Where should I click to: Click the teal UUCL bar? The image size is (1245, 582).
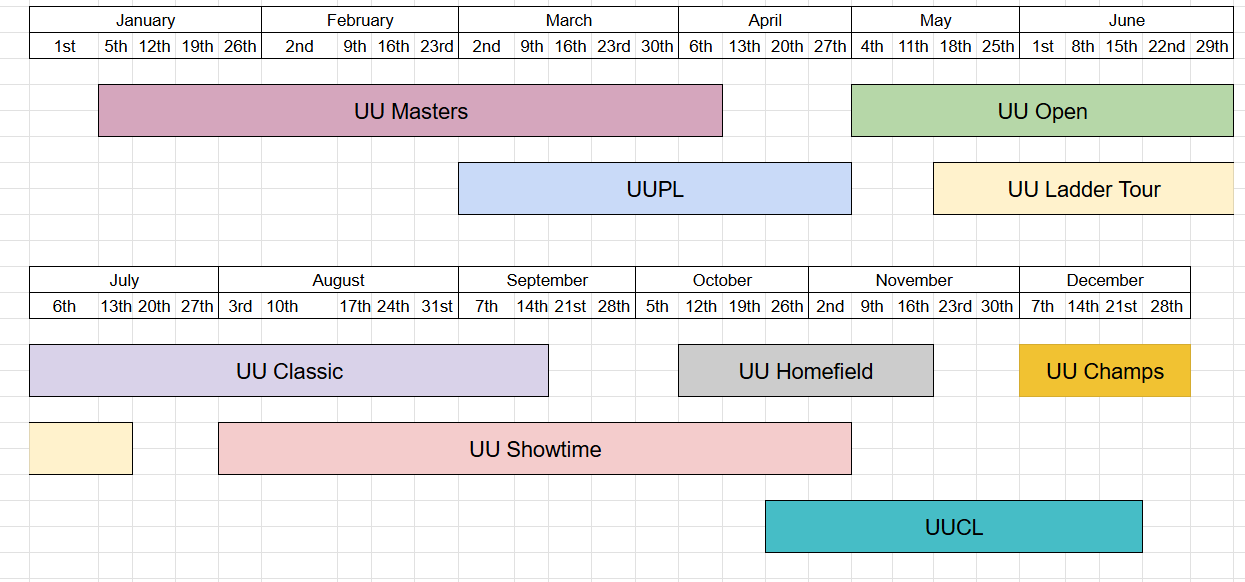tap(953, 527)
